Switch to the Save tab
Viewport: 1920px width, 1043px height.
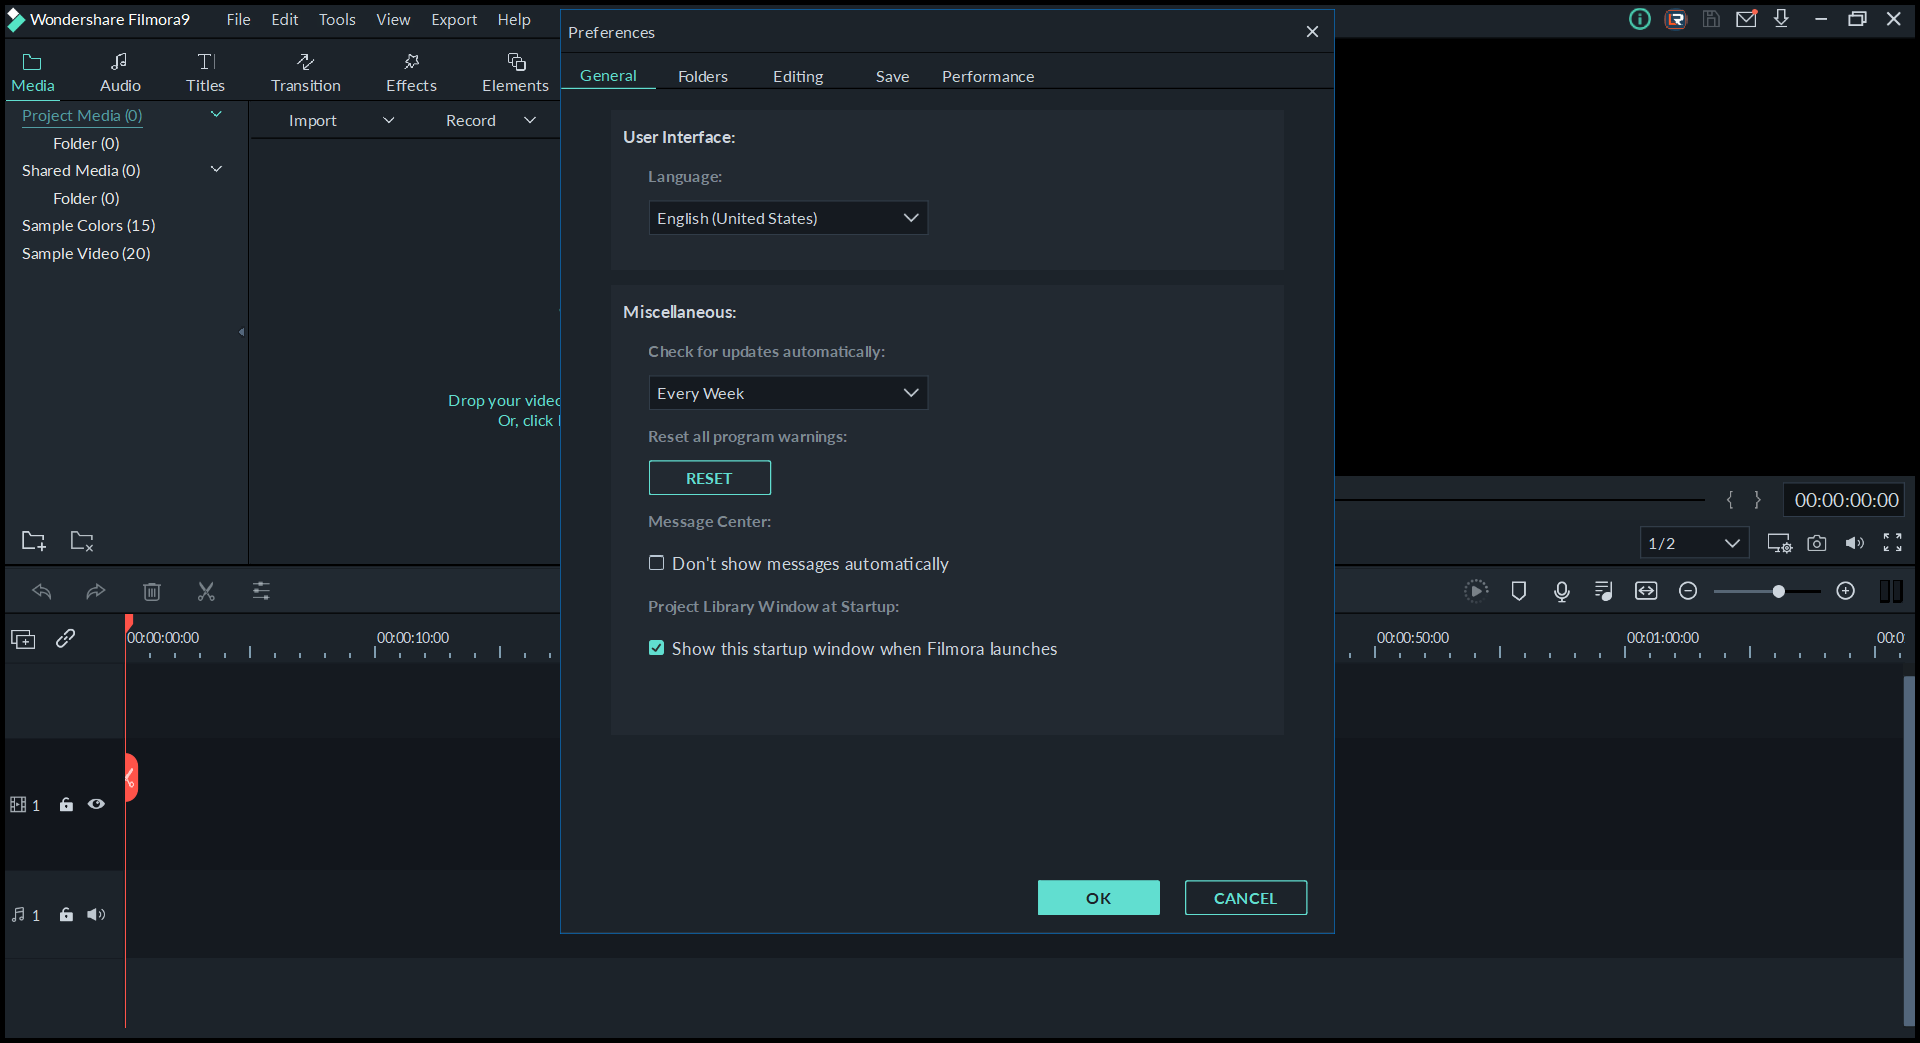pyautogui.click(x=892, y=76)
